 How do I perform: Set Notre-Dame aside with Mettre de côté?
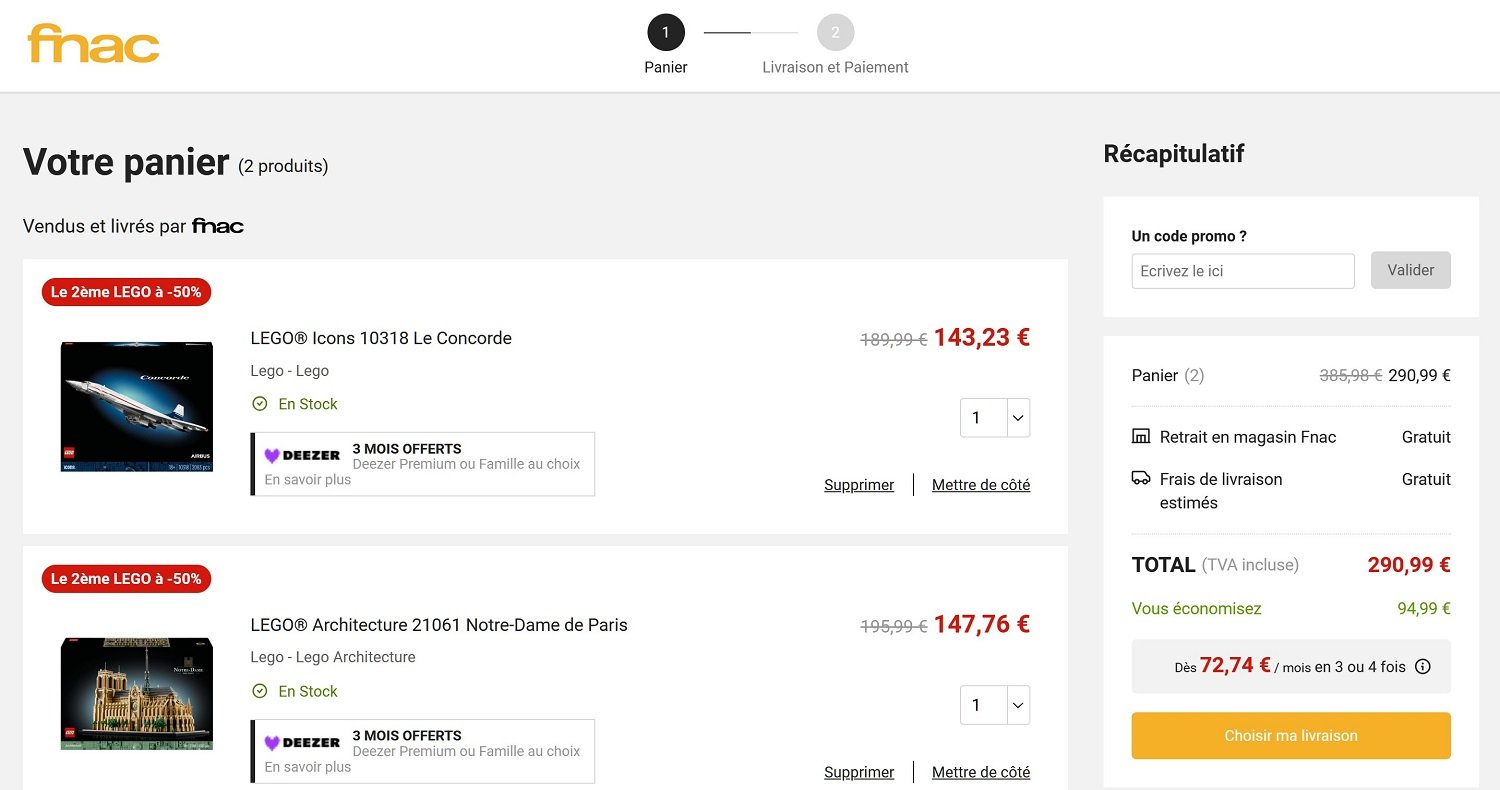pos(981,772)
